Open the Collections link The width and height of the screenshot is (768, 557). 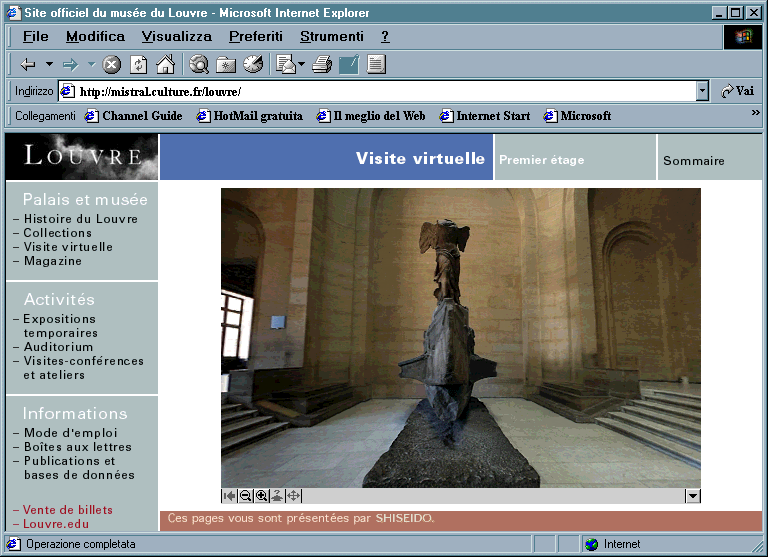[58, 233]
